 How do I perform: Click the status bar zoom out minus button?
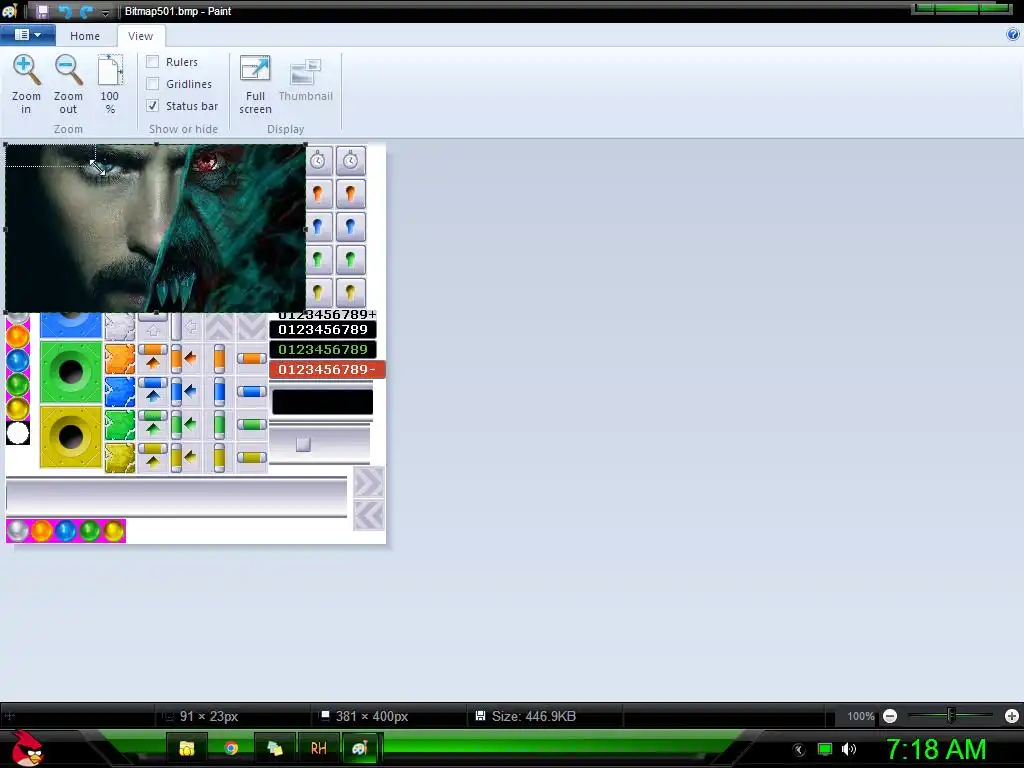click(x=889, y=716)
